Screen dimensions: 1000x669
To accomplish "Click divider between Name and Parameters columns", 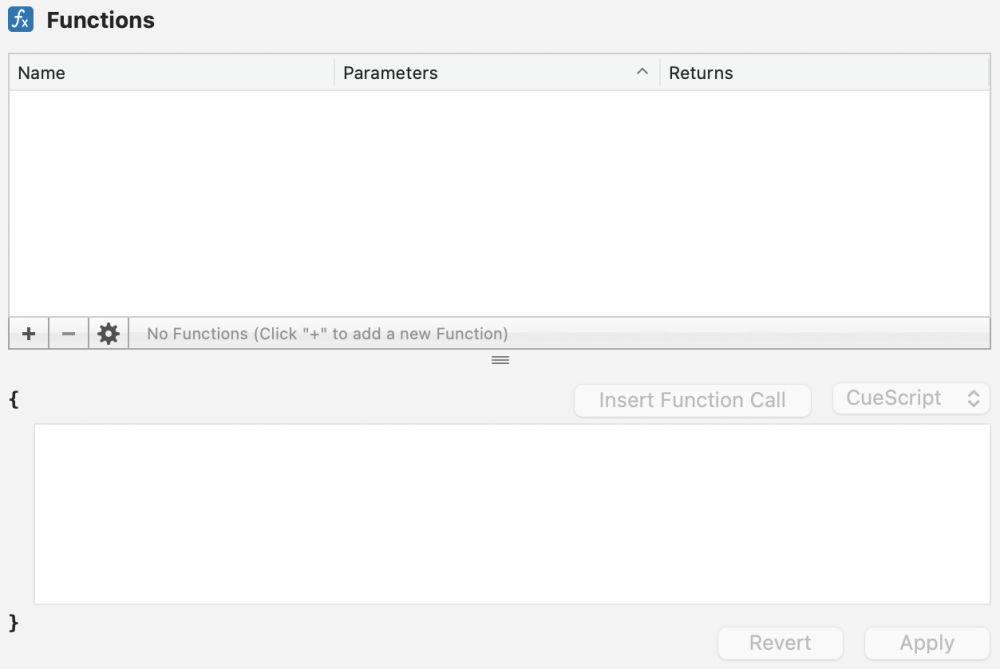I will pyautogui.click(x=334, y=73).
